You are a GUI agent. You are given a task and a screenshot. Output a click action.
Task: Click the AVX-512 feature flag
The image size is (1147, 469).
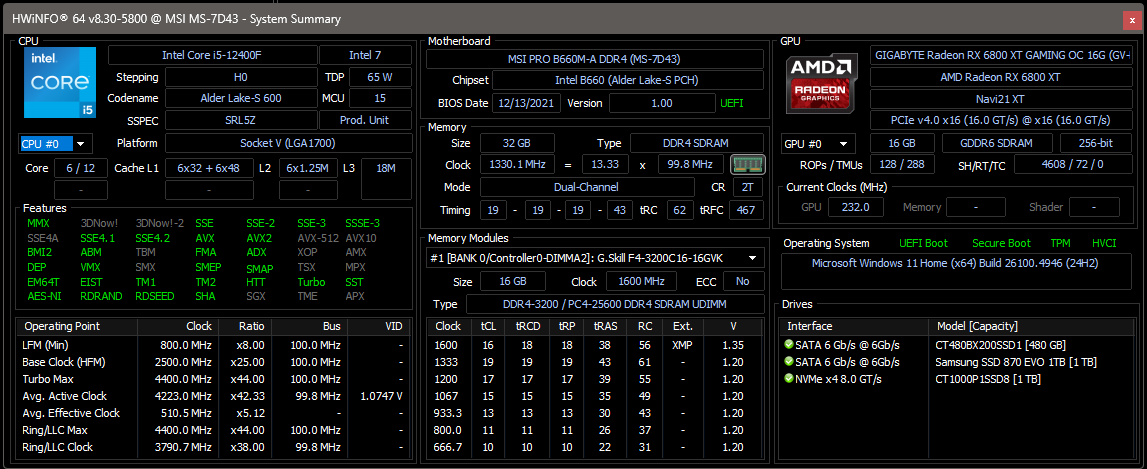pyautogui.click(x=316, y=238)
